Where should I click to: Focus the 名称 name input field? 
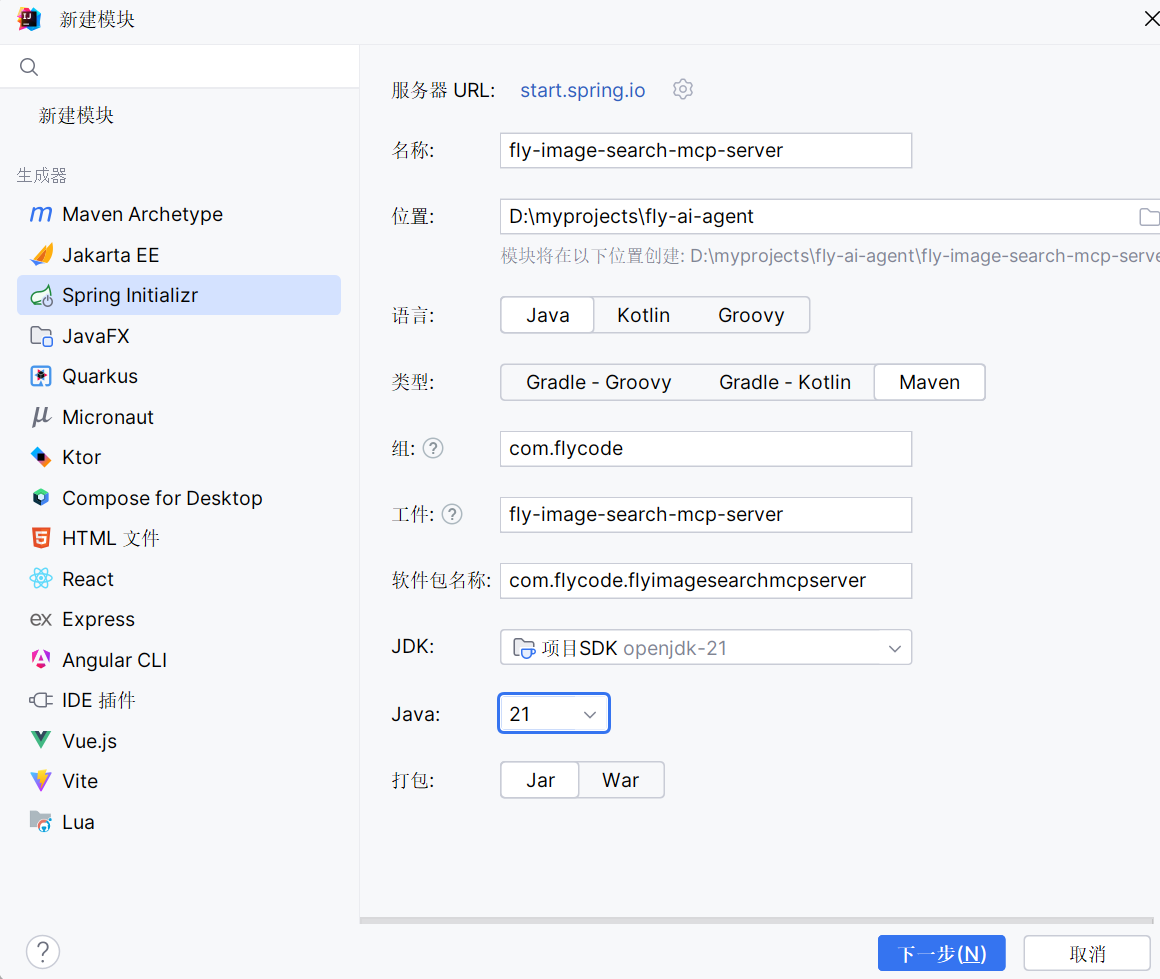[x=706, y=151]
